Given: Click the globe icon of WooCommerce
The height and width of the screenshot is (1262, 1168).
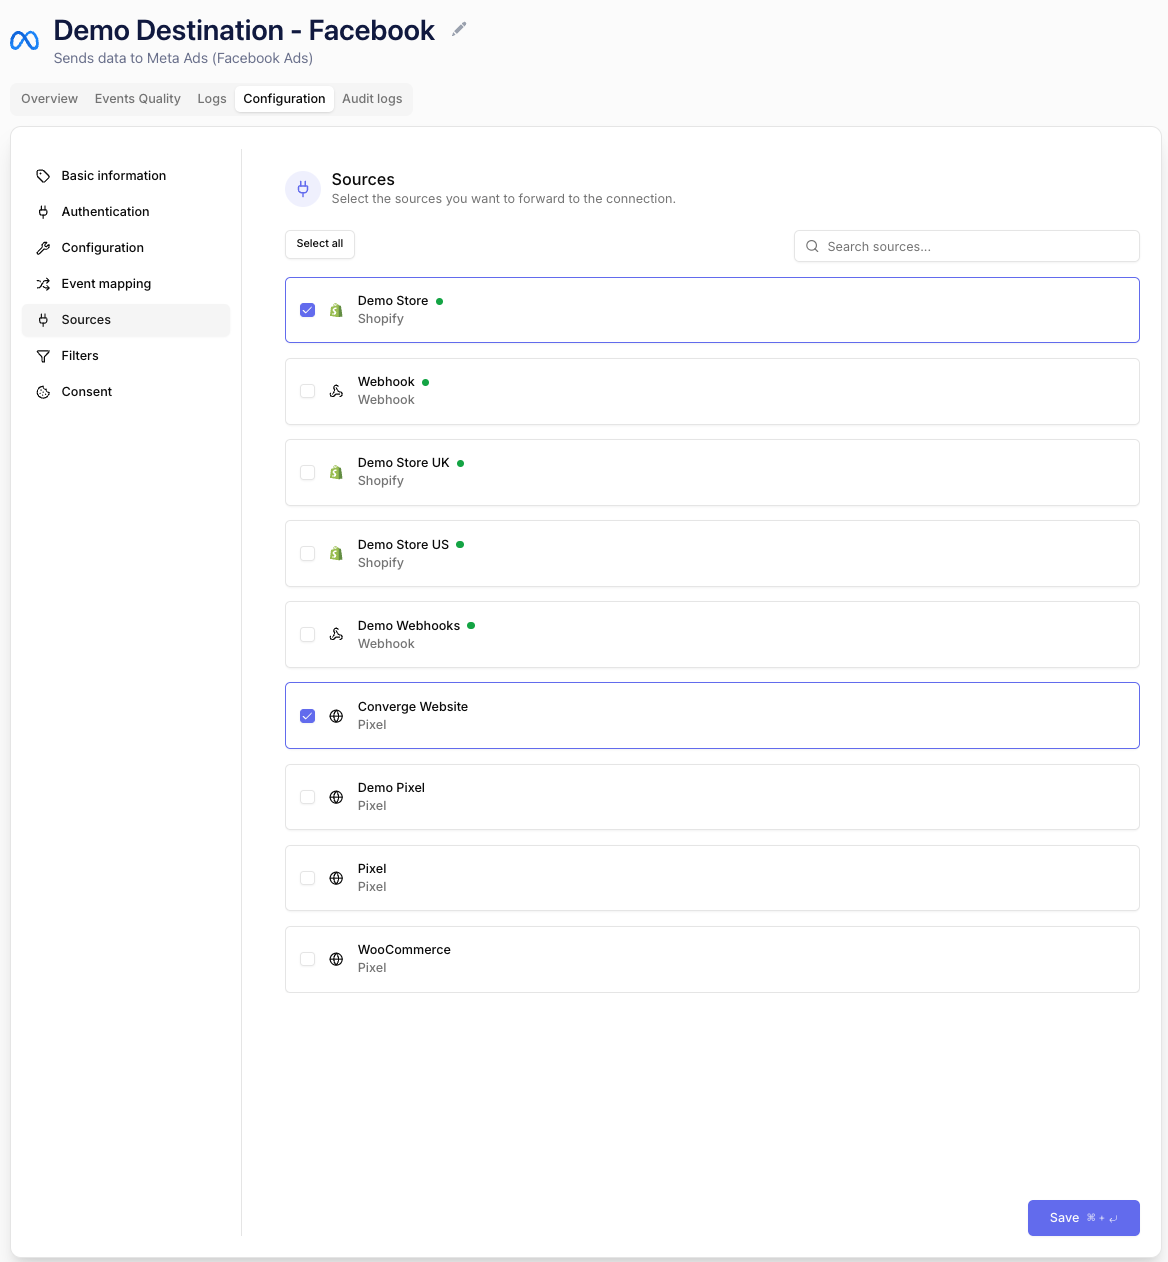Looking at the screenshot, I should coord(336,959).
